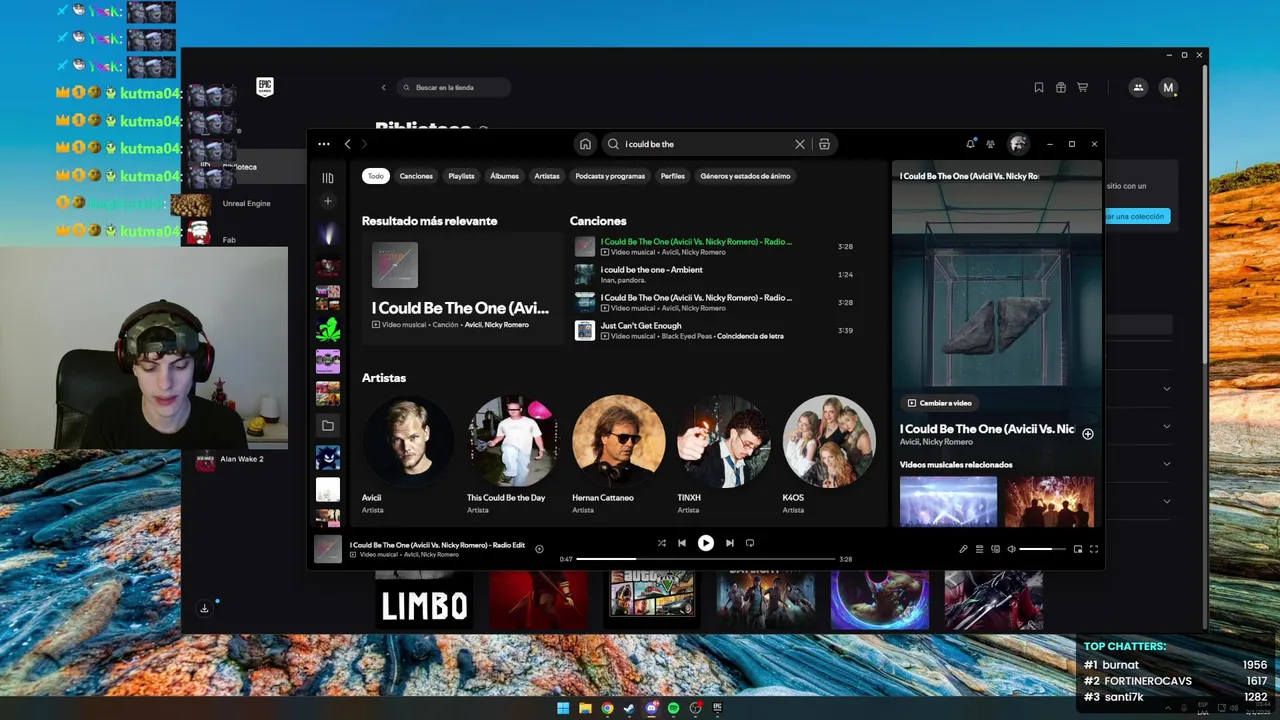Open Epic Games gift icon
The height and width of the screenshot is (720, 1280).
pos(1061,87)
